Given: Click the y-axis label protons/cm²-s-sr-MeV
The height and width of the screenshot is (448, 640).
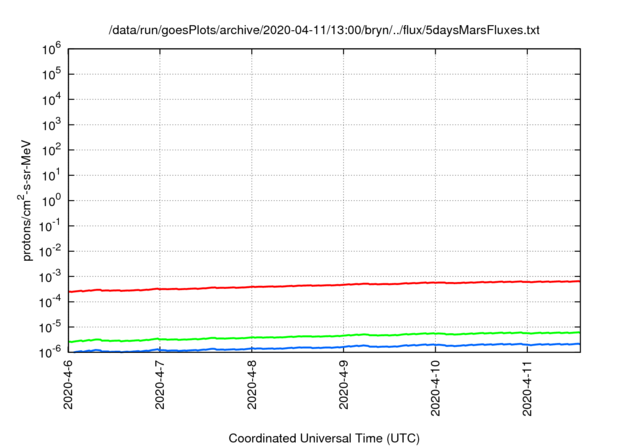Looking at the screenshot, I should coord(25,200).
